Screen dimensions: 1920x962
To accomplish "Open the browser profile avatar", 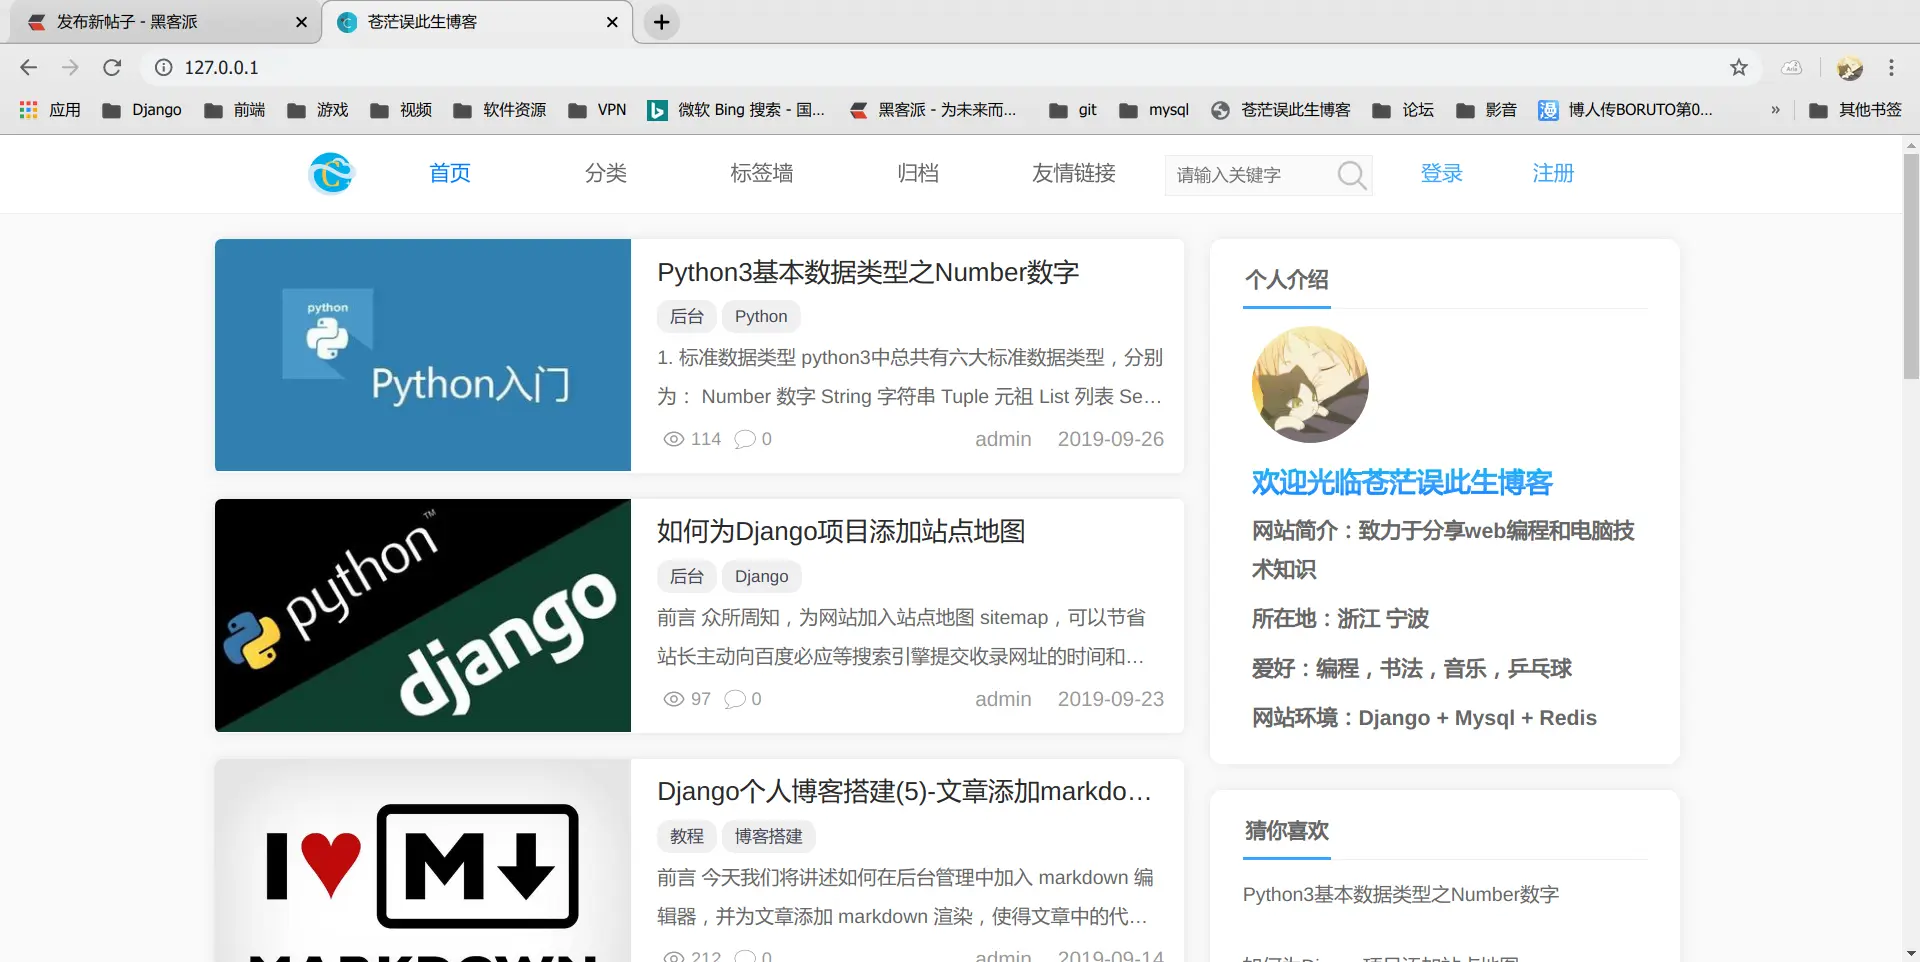I will (x=1849, y=67).
